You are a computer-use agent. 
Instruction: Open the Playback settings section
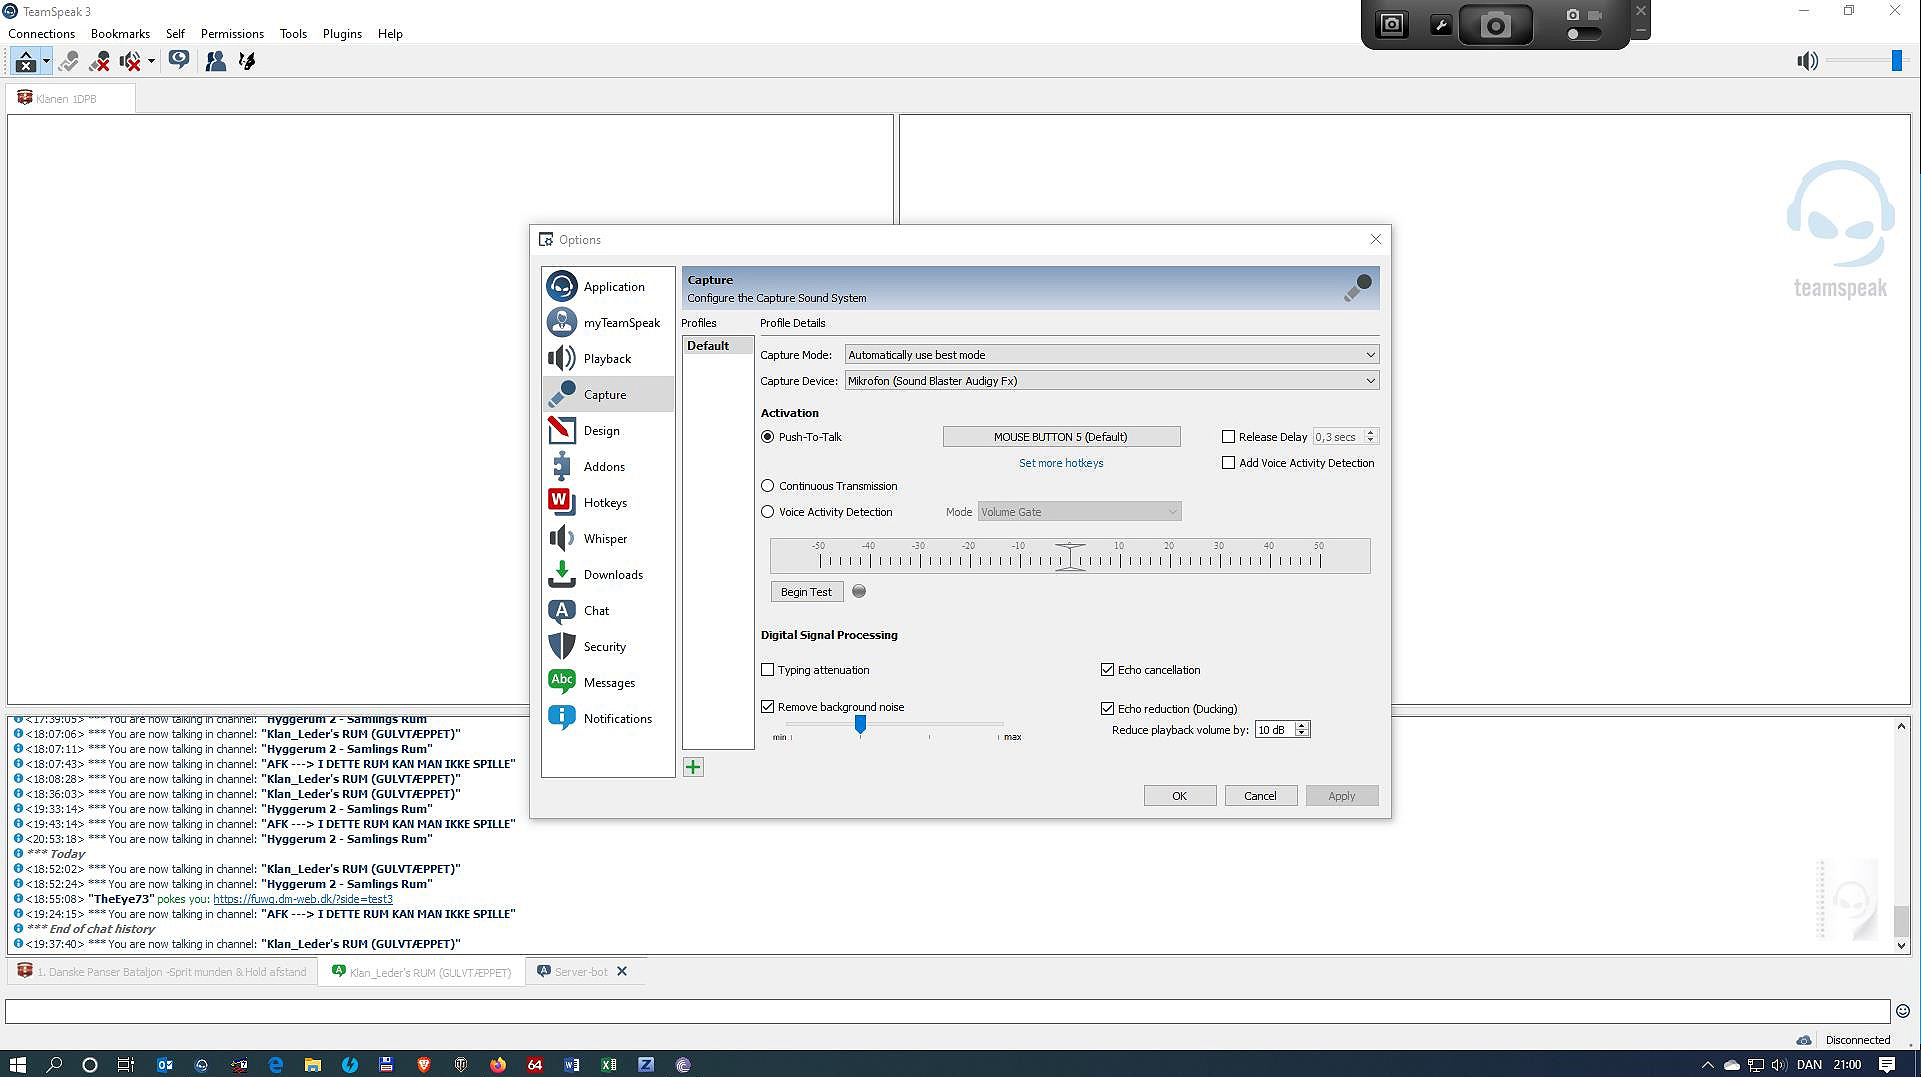[x=606, y=359]
